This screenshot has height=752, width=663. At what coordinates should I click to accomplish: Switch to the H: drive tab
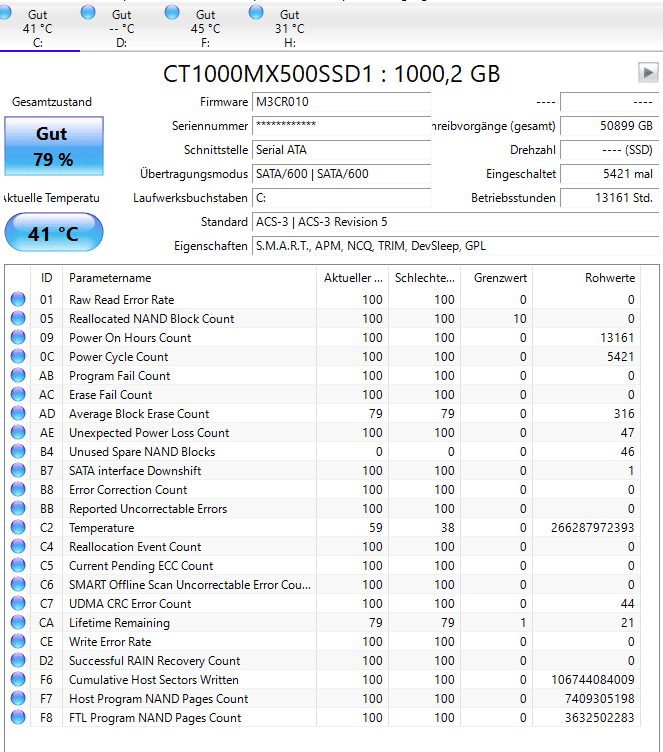coord(289,29)
